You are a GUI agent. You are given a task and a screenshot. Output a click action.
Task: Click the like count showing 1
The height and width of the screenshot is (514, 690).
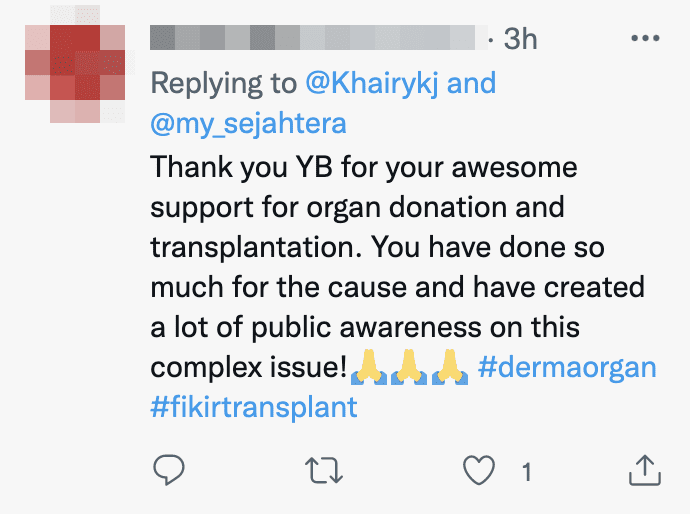pyautogui.click(x=526, y=472)
